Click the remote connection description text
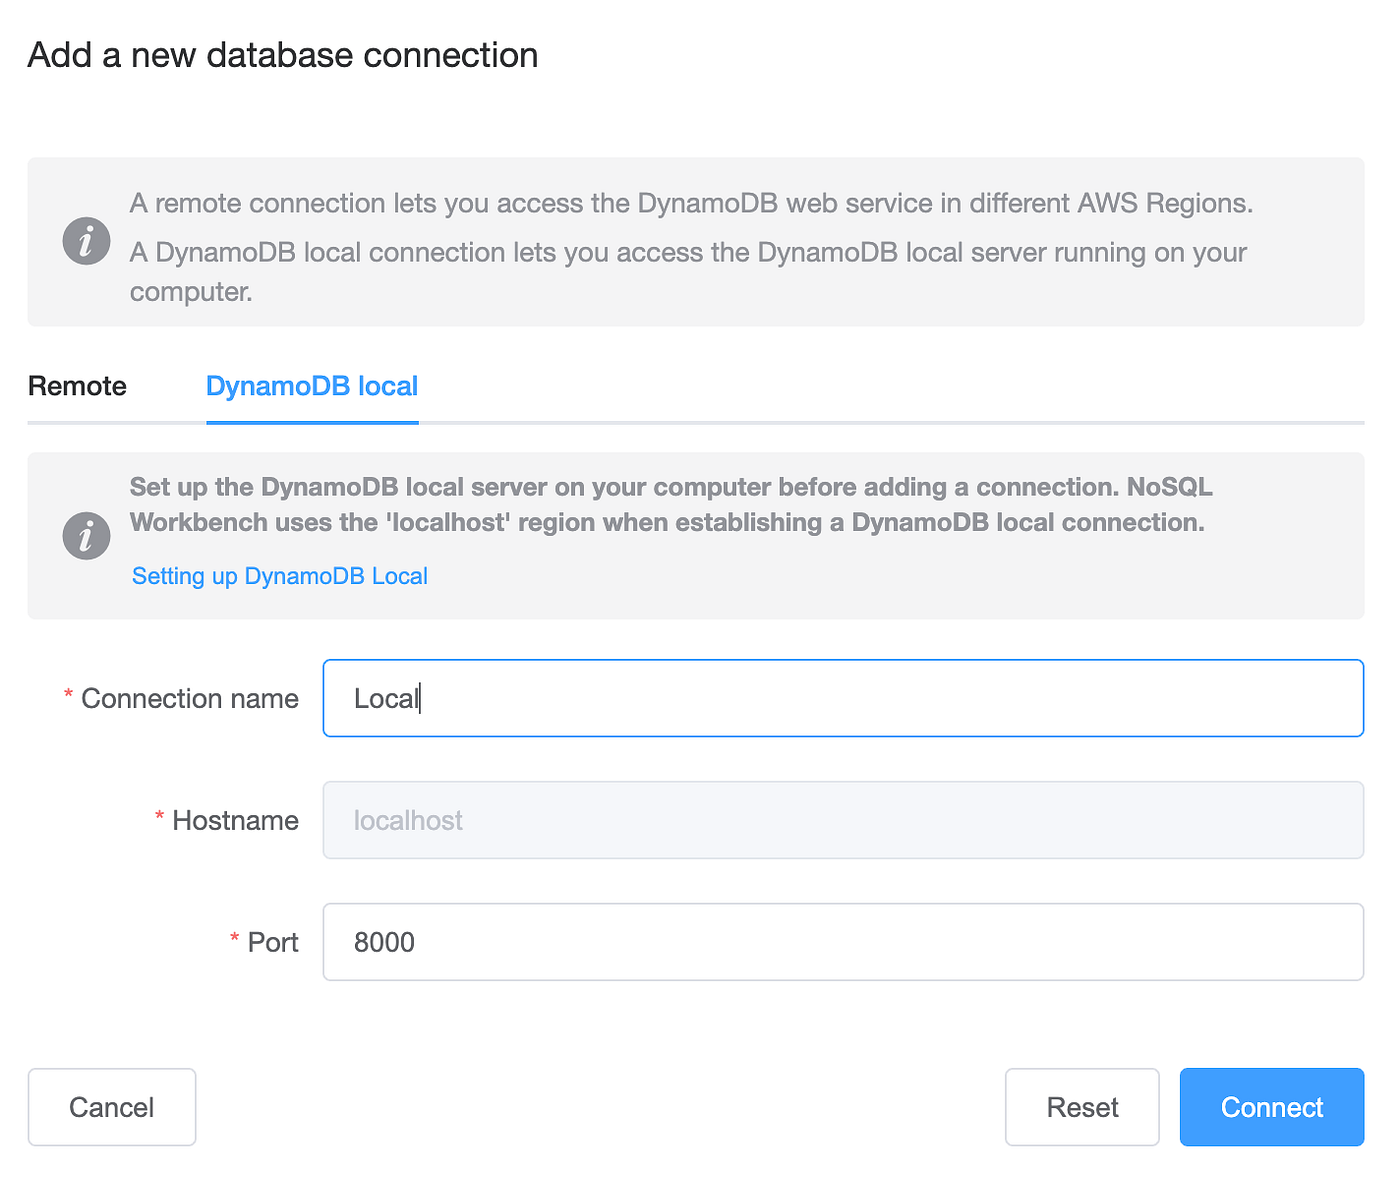This screenshot has height=1178, width=1400. coord(690,204)
